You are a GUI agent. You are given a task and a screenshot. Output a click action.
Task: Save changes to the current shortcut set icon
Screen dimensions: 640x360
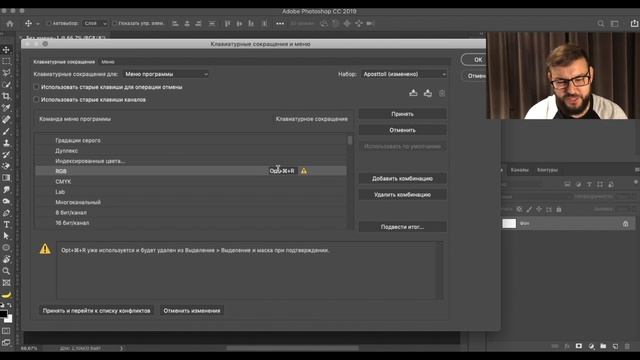pos(413,93)
